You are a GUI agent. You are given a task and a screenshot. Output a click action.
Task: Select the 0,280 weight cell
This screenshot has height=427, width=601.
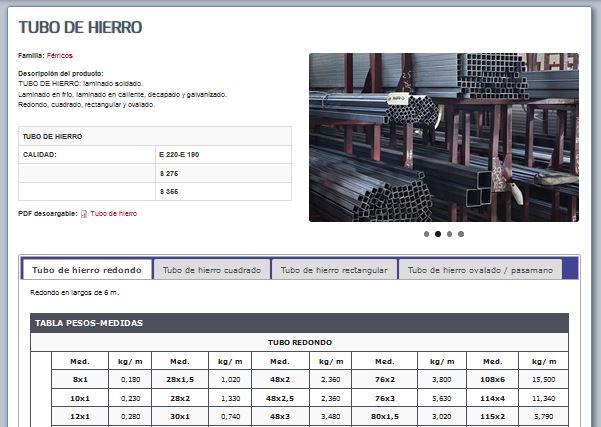pos(130,417)
